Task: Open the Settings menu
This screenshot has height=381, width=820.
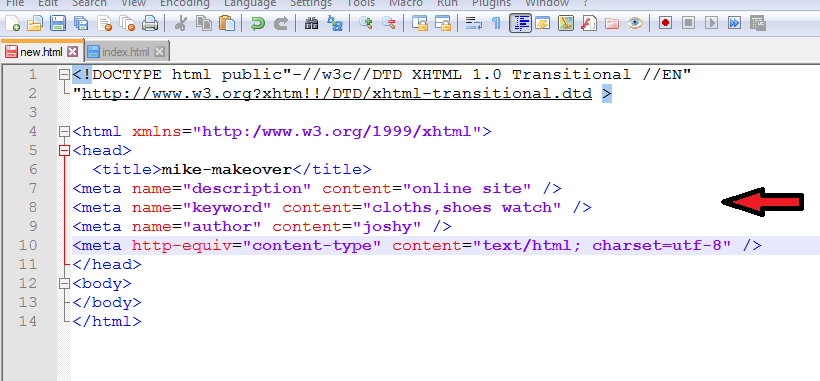Action: pyautogui.click(x=311, y=3)
